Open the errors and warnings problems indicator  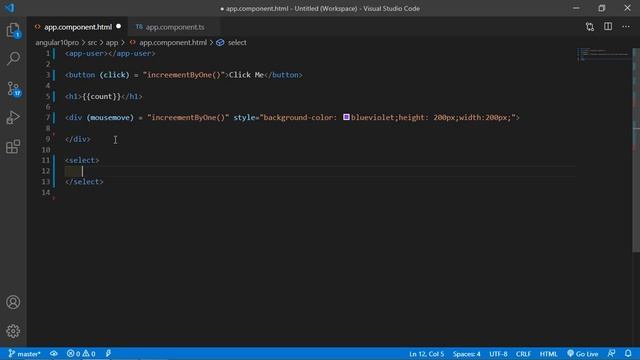(x=81, y=354)
